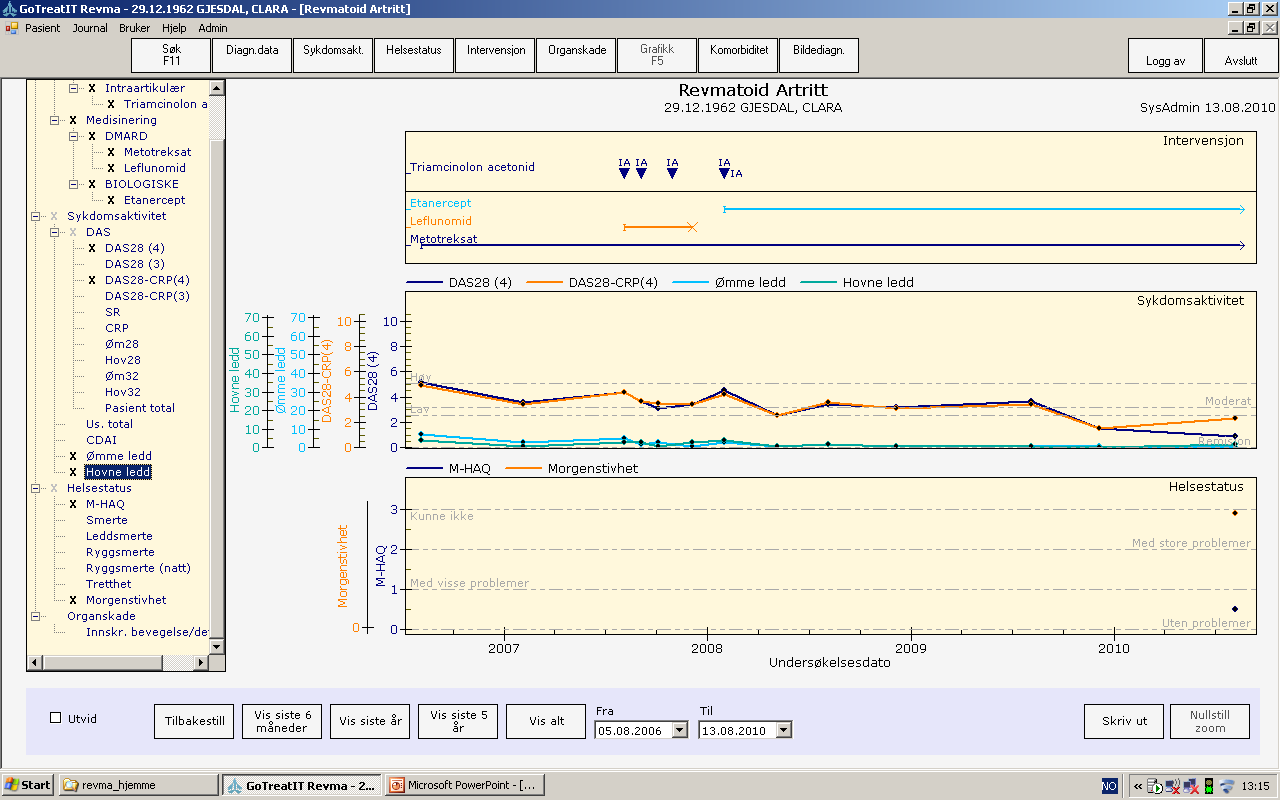Image resolution: width=1280 pixels, height=800 pixels.
Task: Click the server play tray icon
Action: [1155, 786]
